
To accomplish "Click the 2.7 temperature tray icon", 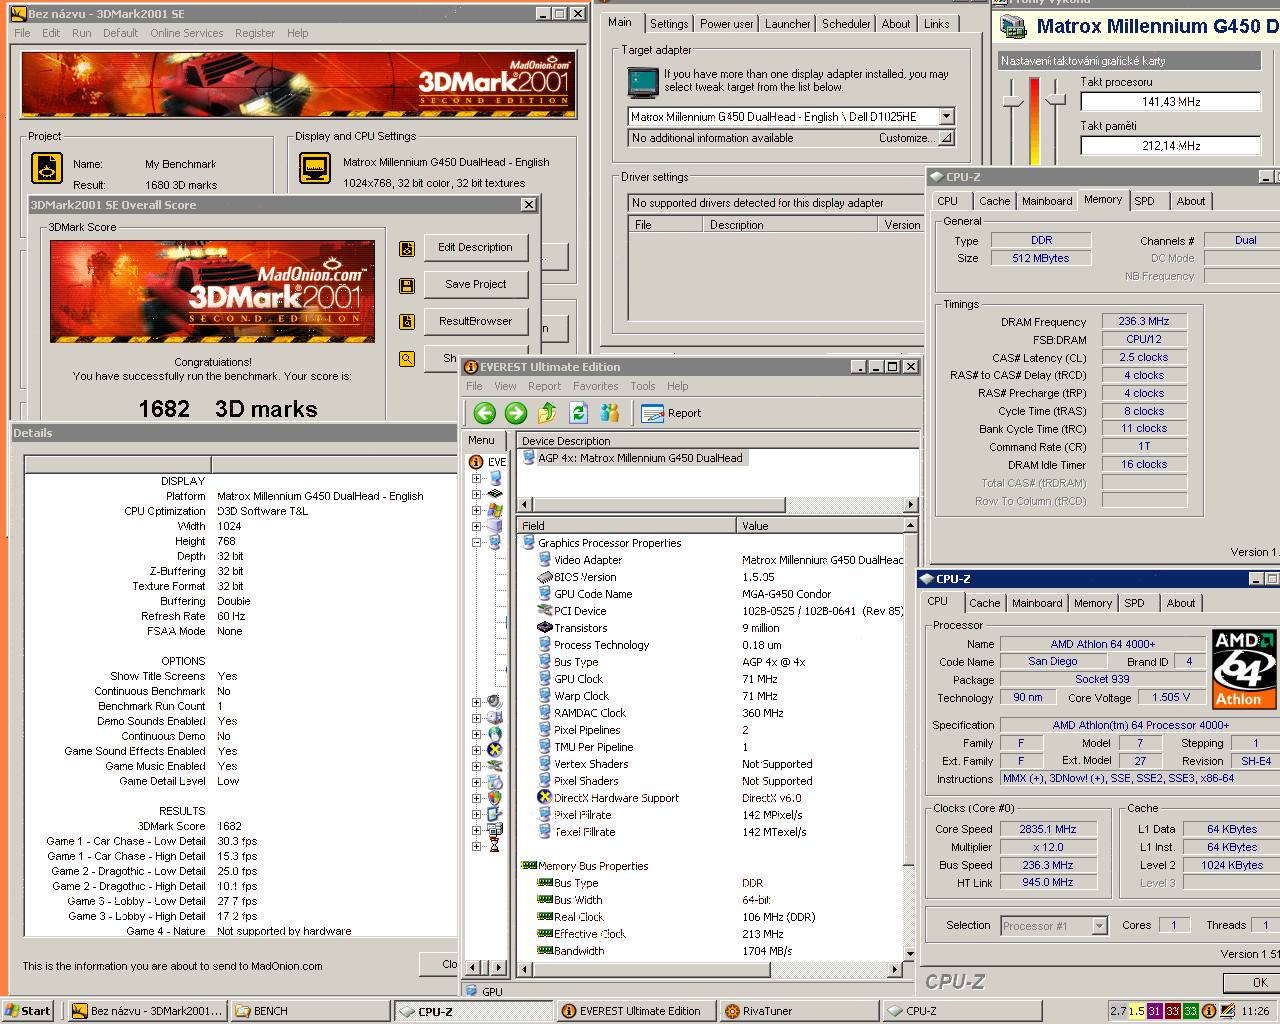I will pyautogui.click(x=1118, y=1011).
